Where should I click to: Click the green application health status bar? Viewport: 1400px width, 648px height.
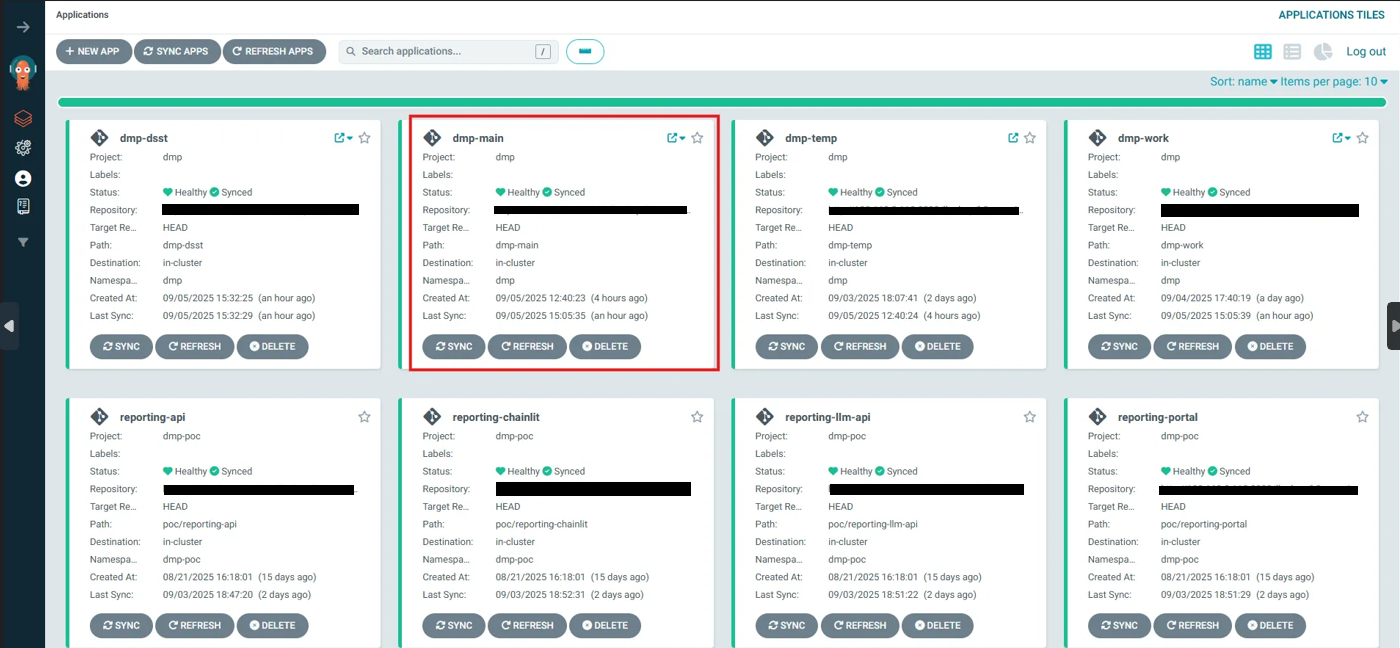[721, 102]
